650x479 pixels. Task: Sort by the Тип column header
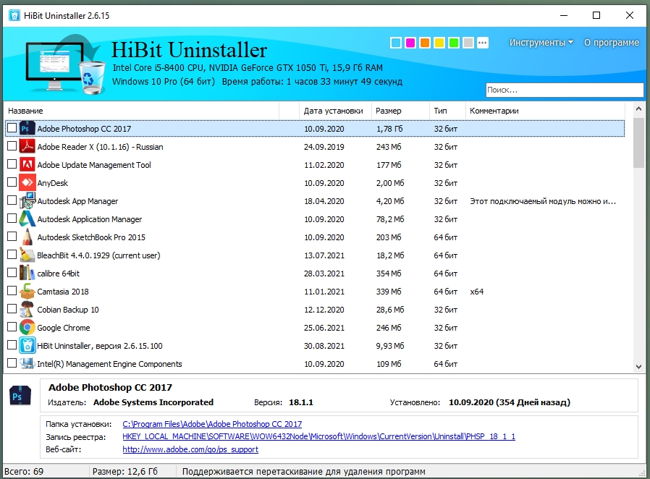click(447, 111)
